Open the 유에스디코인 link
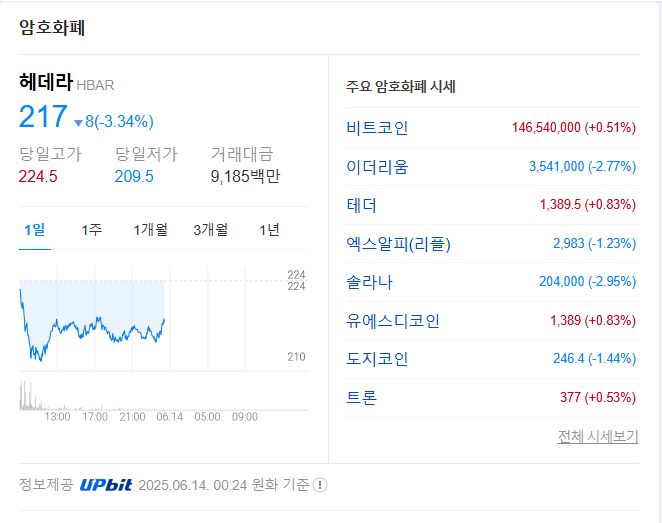Screen dimensions: 662x523 pos(393,321)
